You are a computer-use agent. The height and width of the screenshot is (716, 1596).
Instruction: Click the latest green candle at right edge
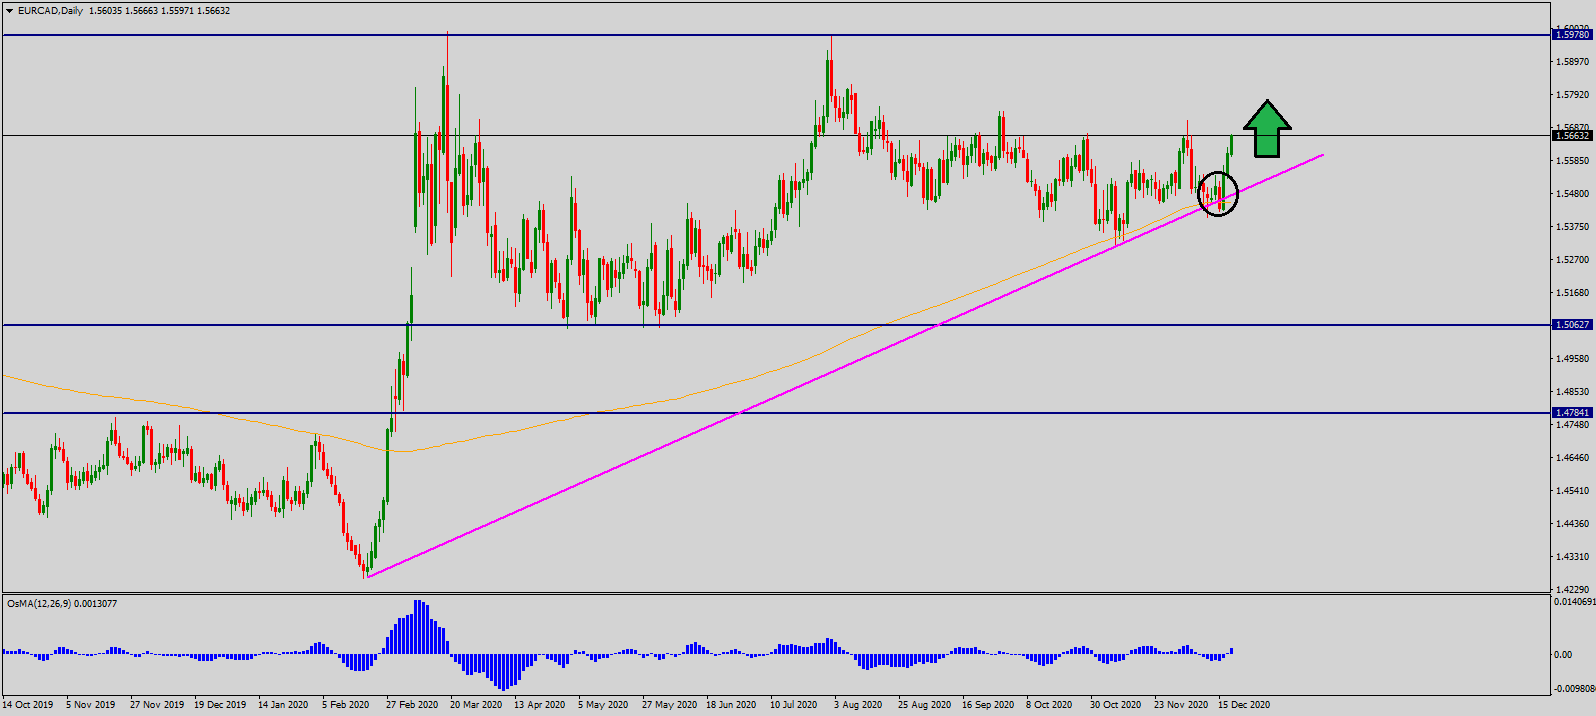(x=1231, y=145)
